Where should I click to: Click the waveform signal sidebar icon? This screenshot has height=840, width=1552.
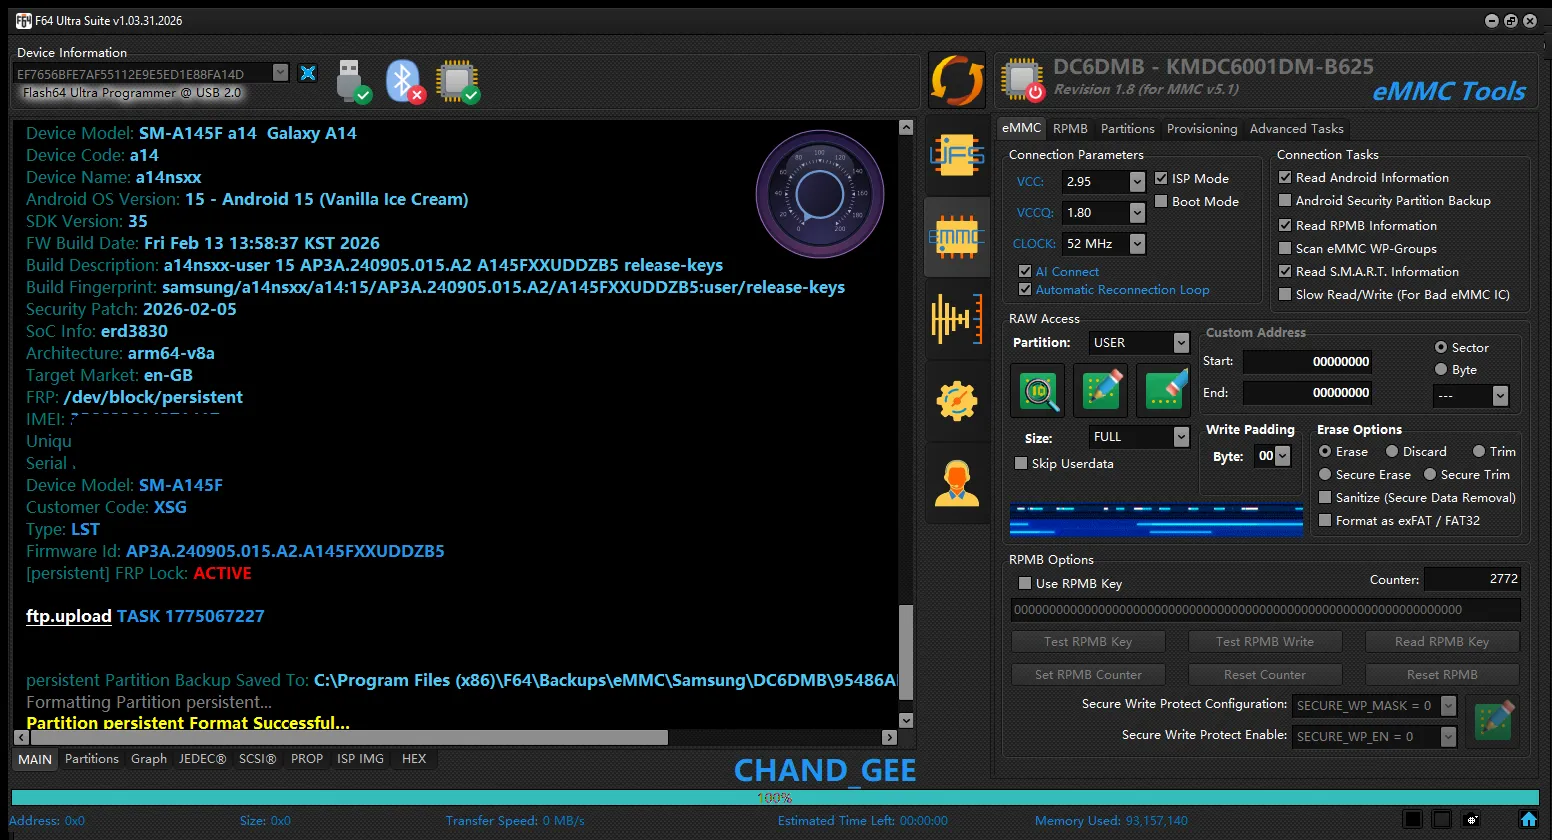(957, 319)
